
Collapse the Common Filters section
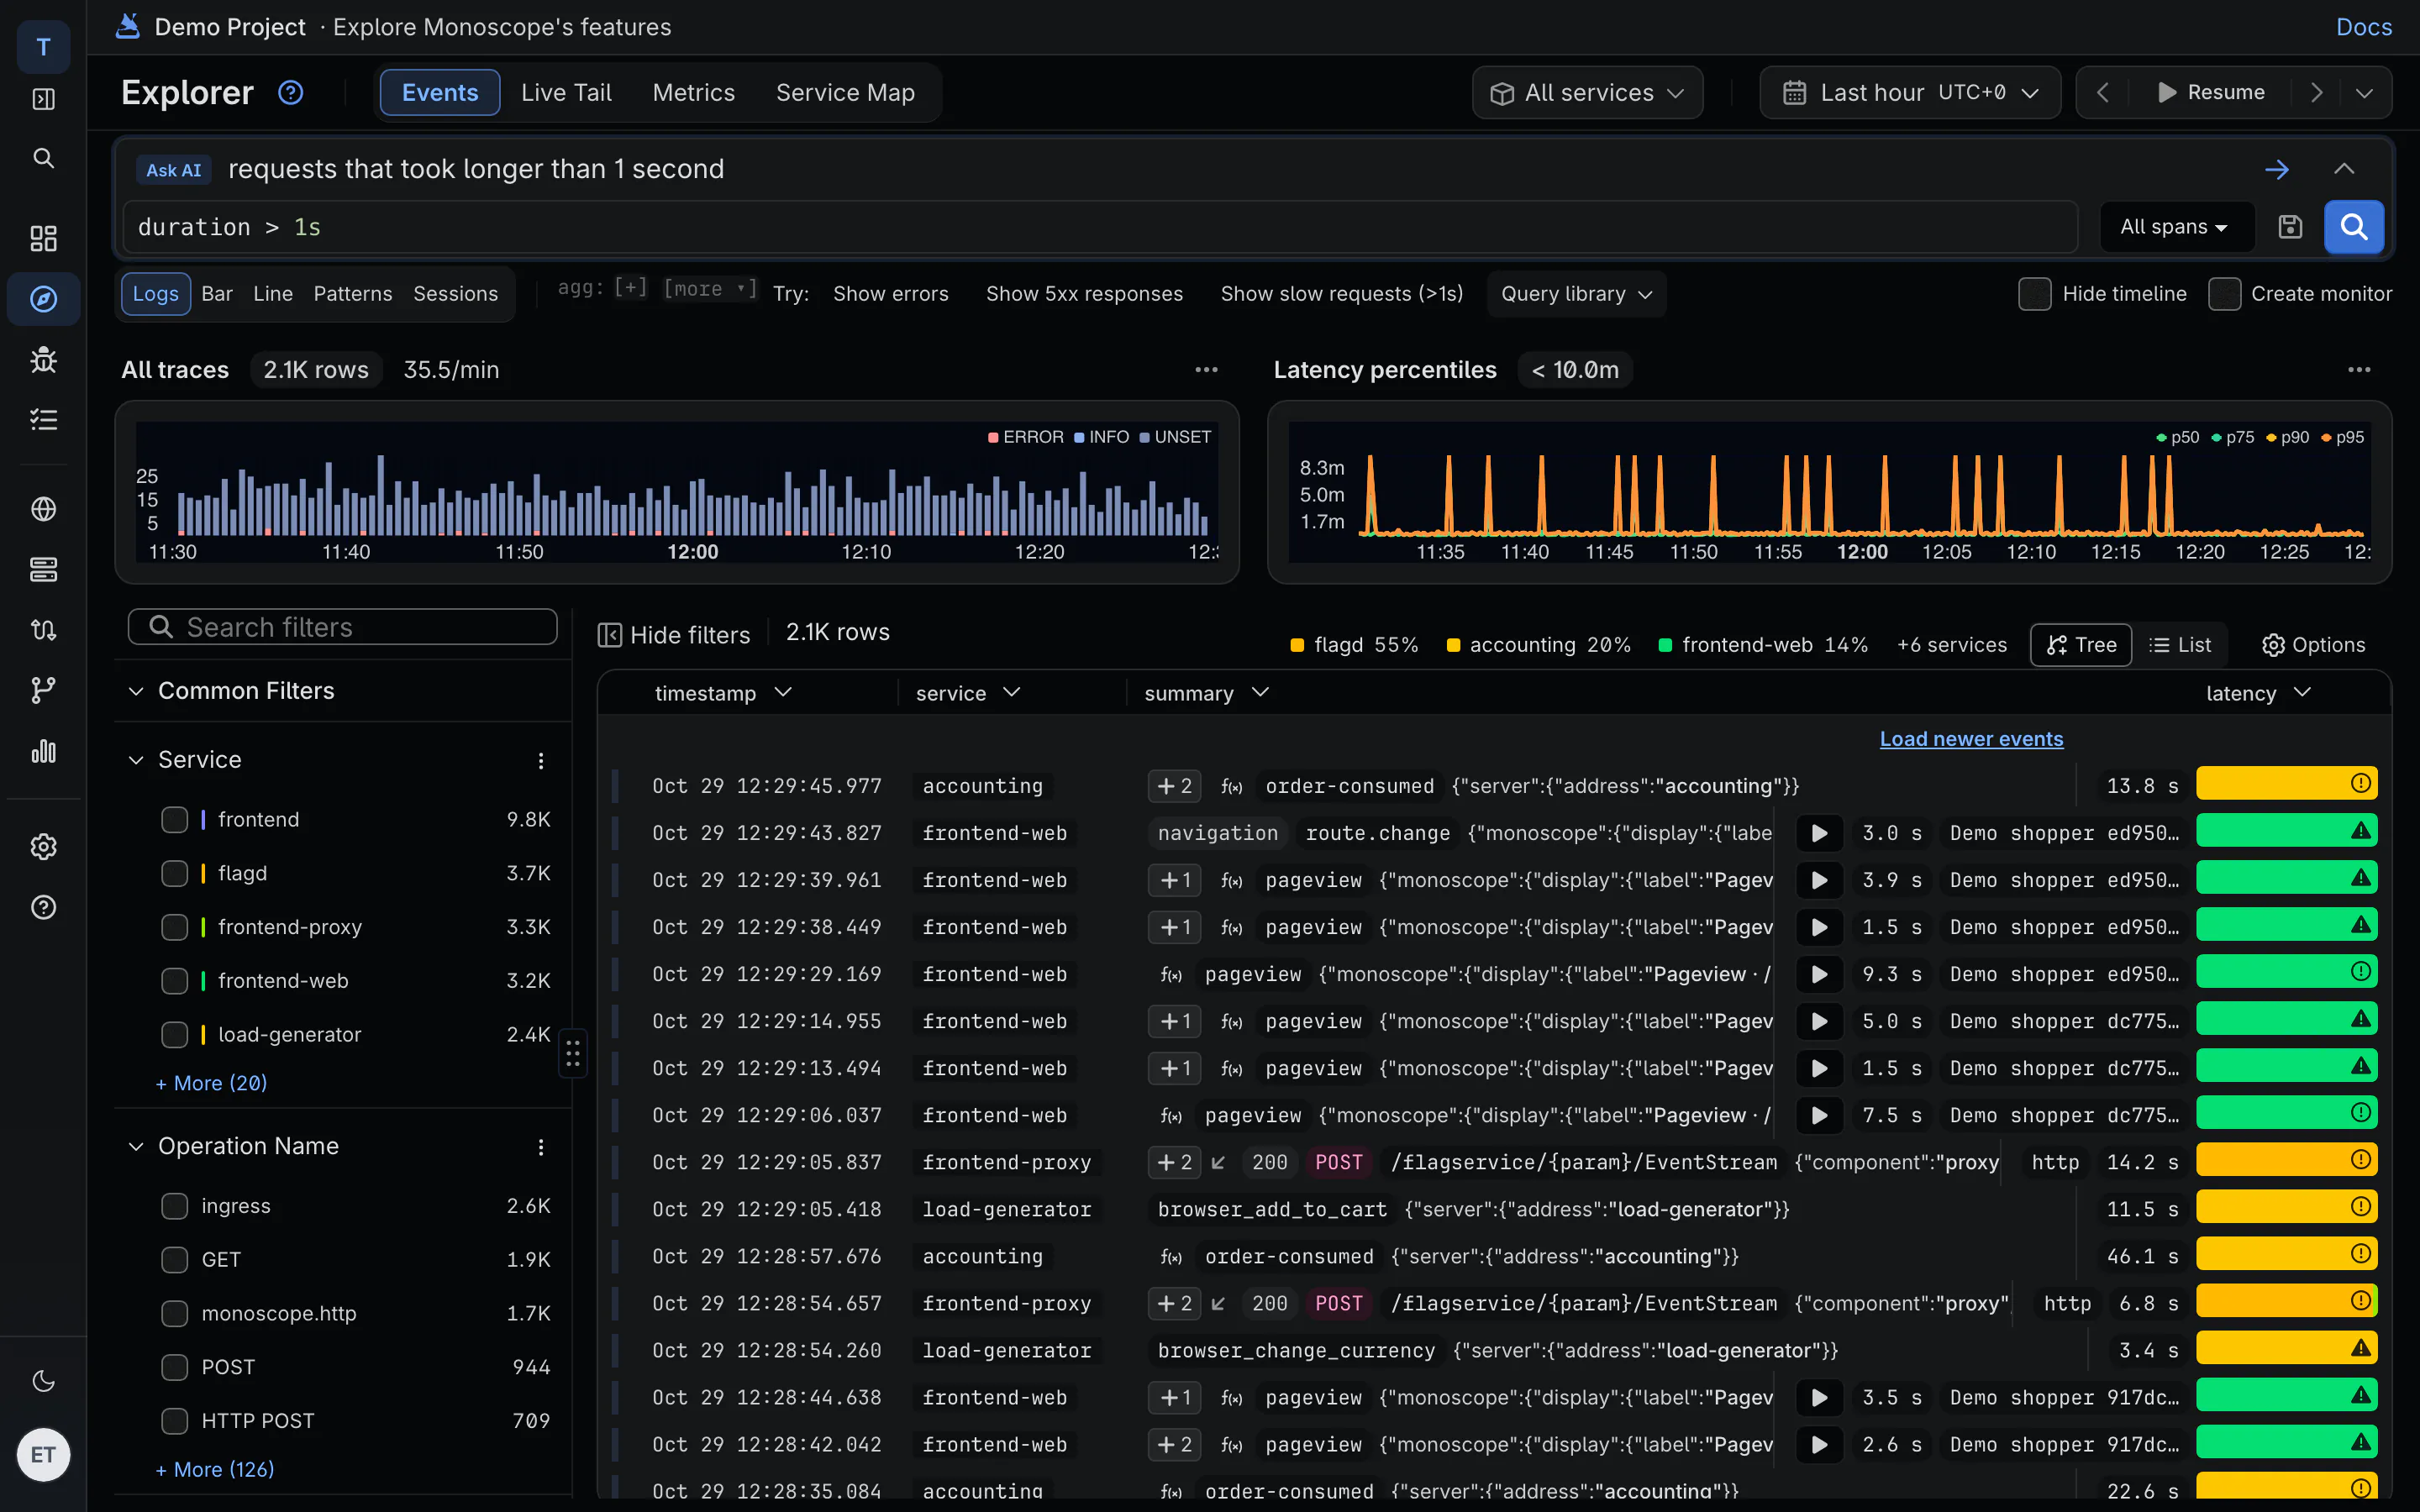(136, 691)
